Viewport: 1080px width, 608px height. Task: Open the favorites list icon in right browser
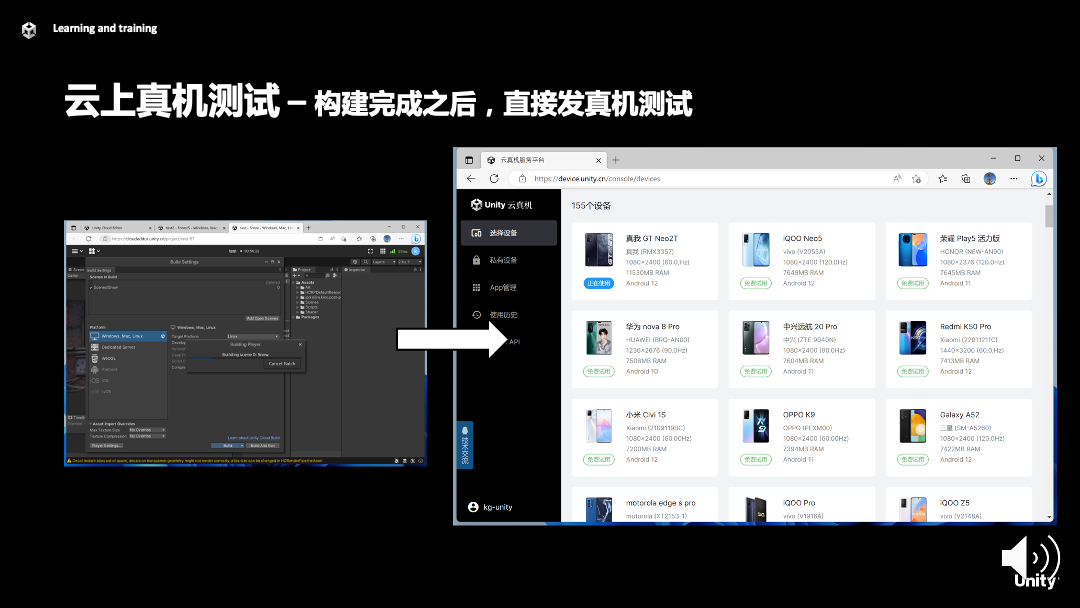point(942,178)
